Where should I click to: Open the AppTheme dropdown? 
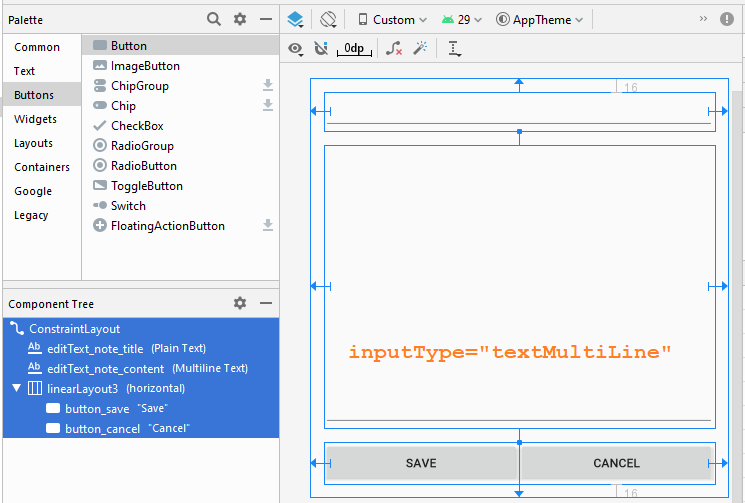coord(539,19)
